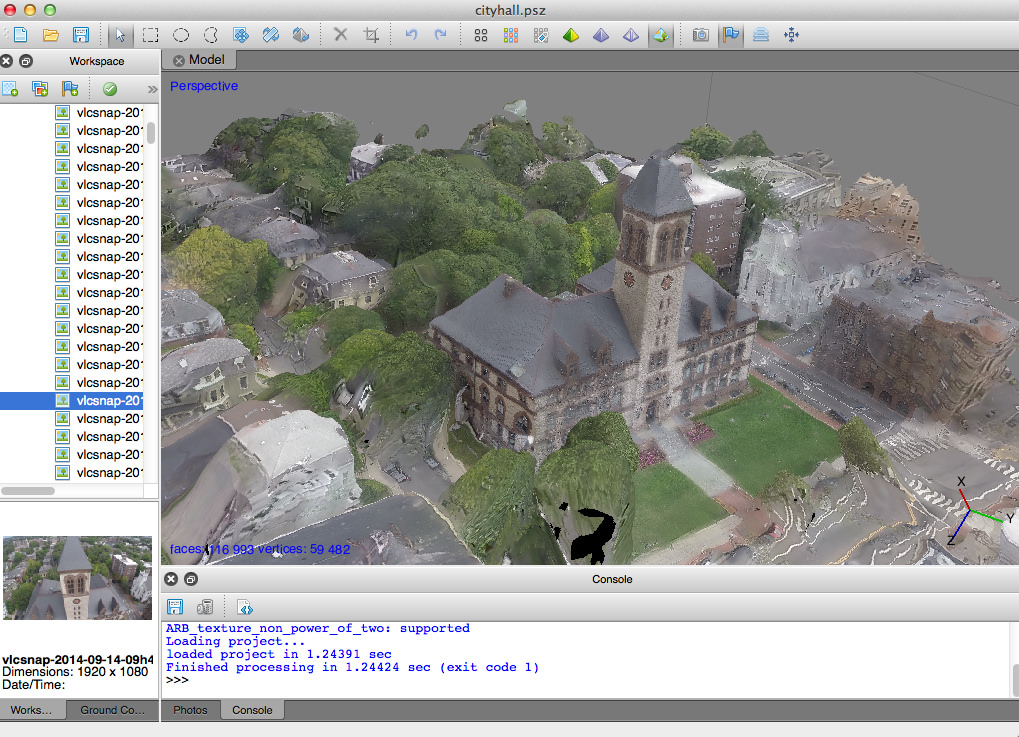Choose the free-form selection tool
This screenshot has width=1019, height=737.
[210, 35]
